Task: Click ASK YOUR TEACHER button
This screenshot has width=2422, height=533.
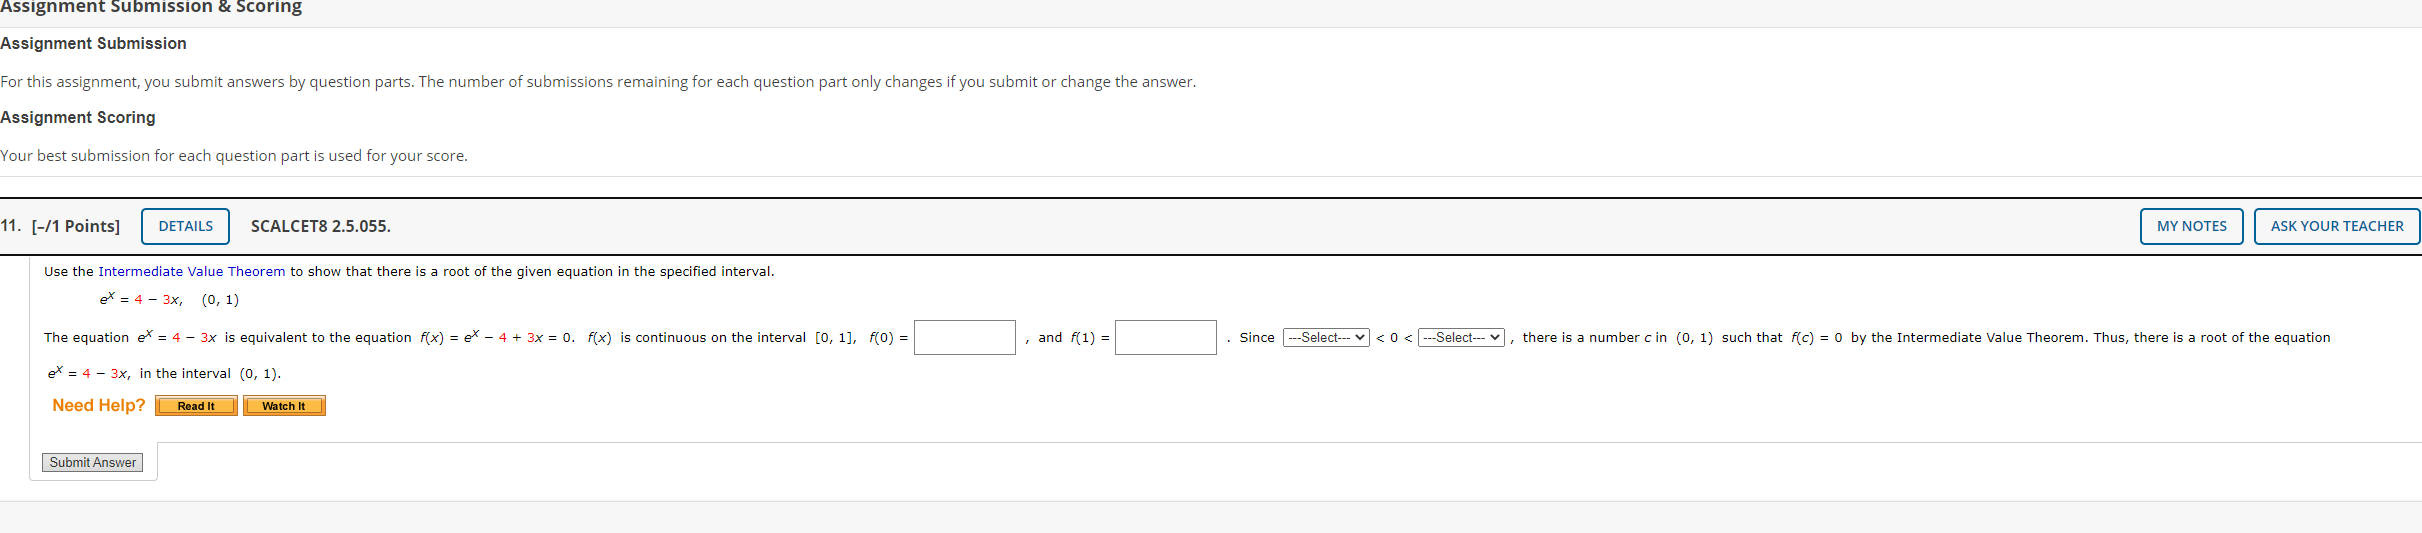Action: pos(2336,226)
